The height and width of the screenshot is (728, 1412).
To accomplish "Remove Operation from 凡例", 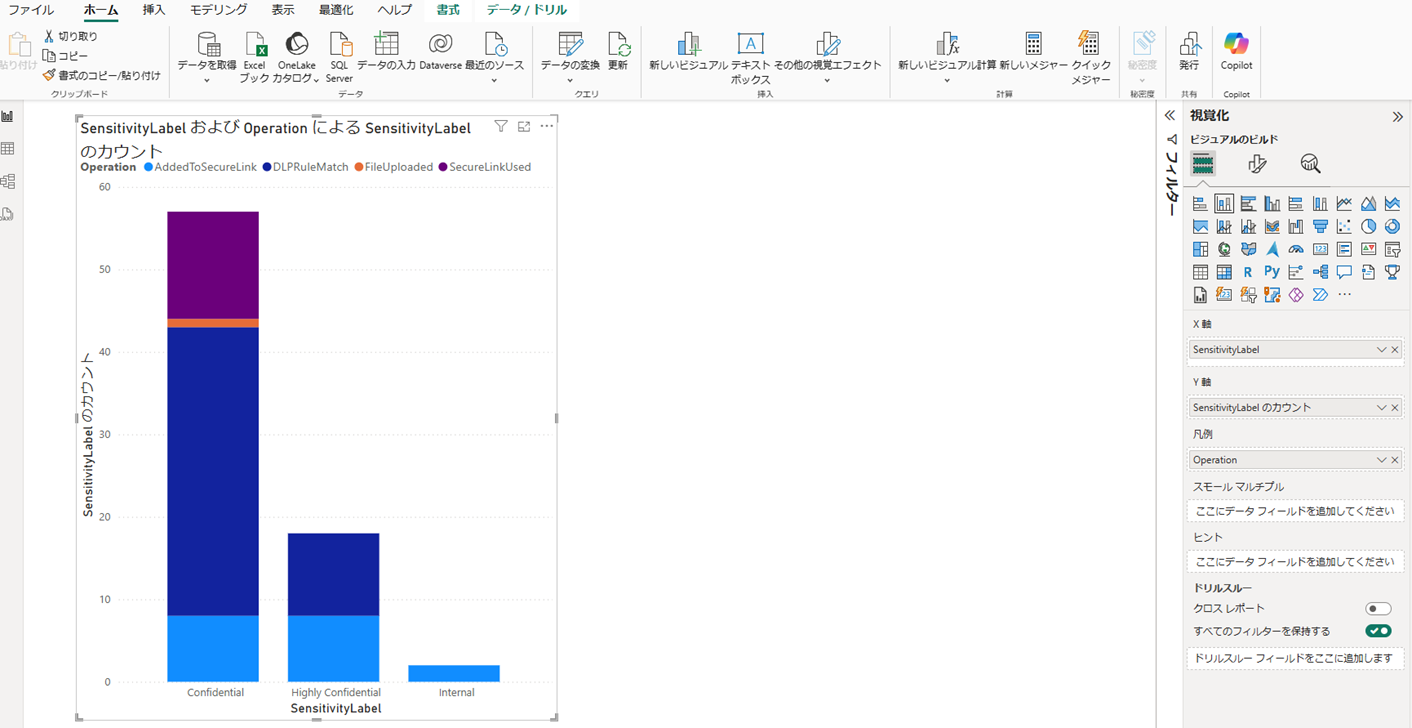I will click(1395, 460).
